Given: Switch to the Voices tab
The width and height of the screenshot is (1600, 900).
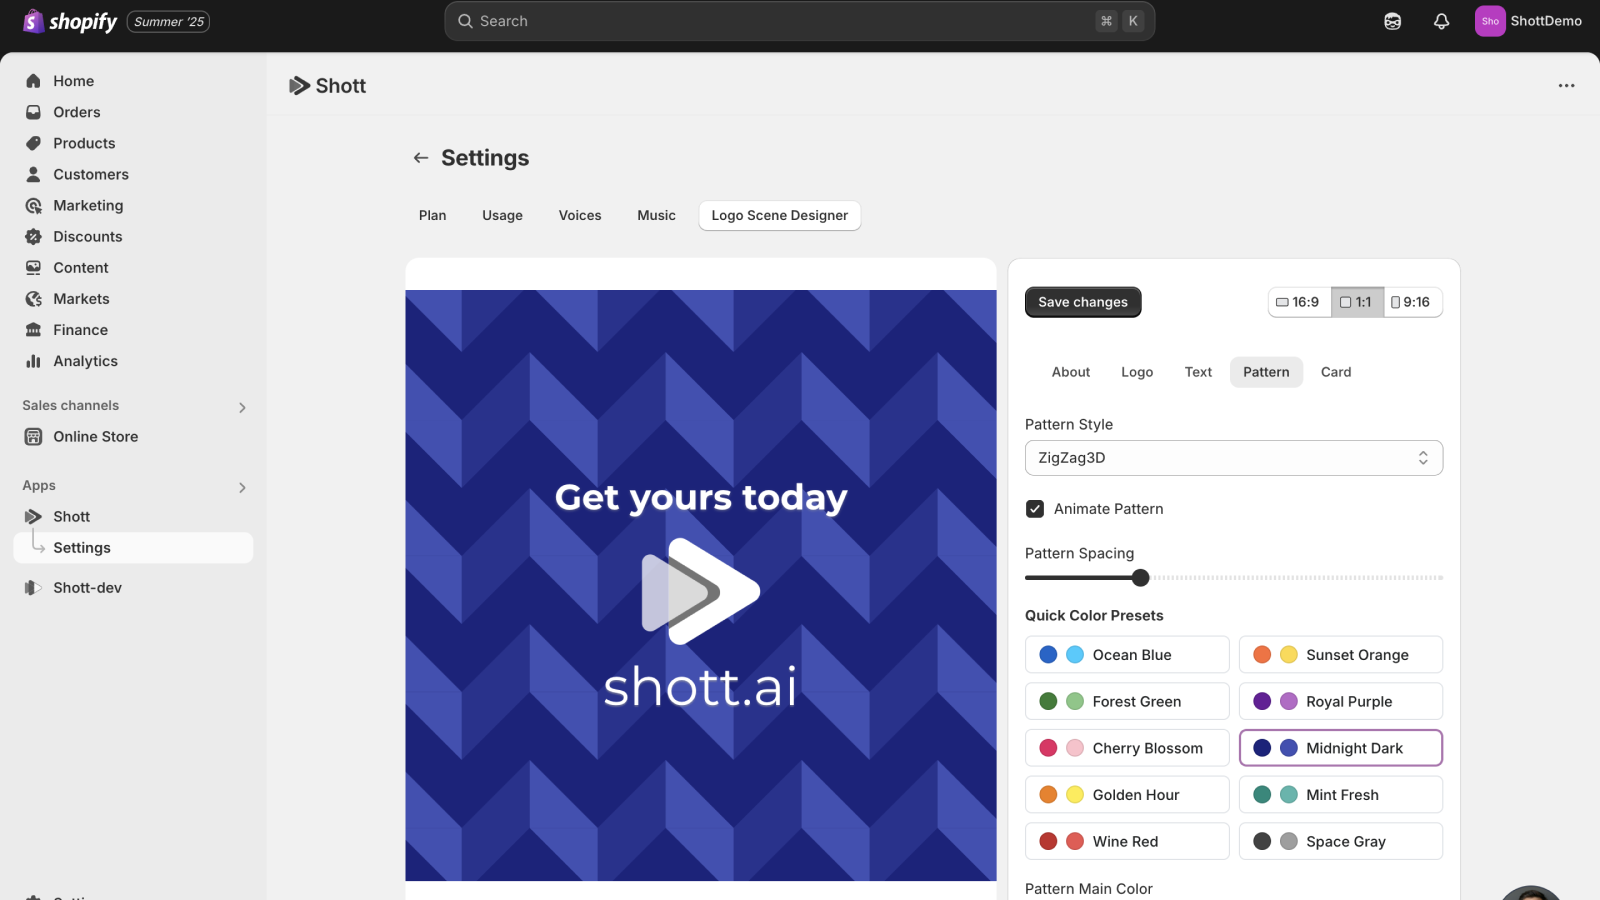Looking at the screenshot, I should [x=580, y=215].
